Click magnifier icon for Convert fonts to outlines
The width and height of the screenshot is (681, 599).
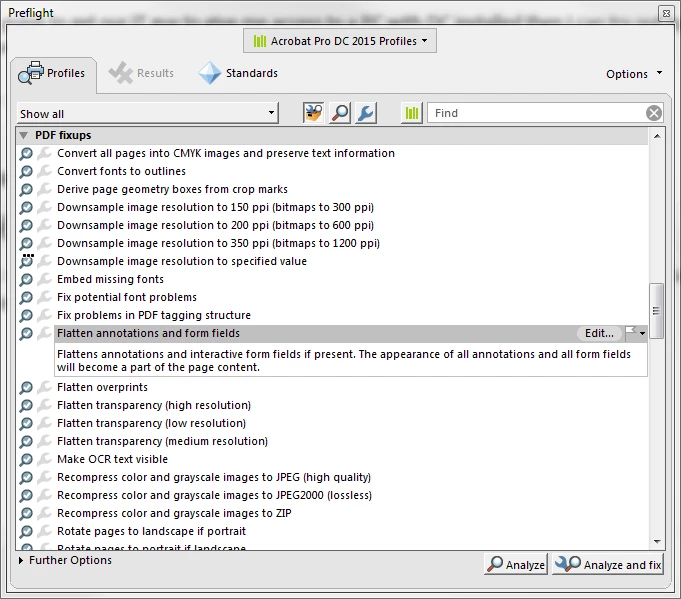(x=26, y=172)
